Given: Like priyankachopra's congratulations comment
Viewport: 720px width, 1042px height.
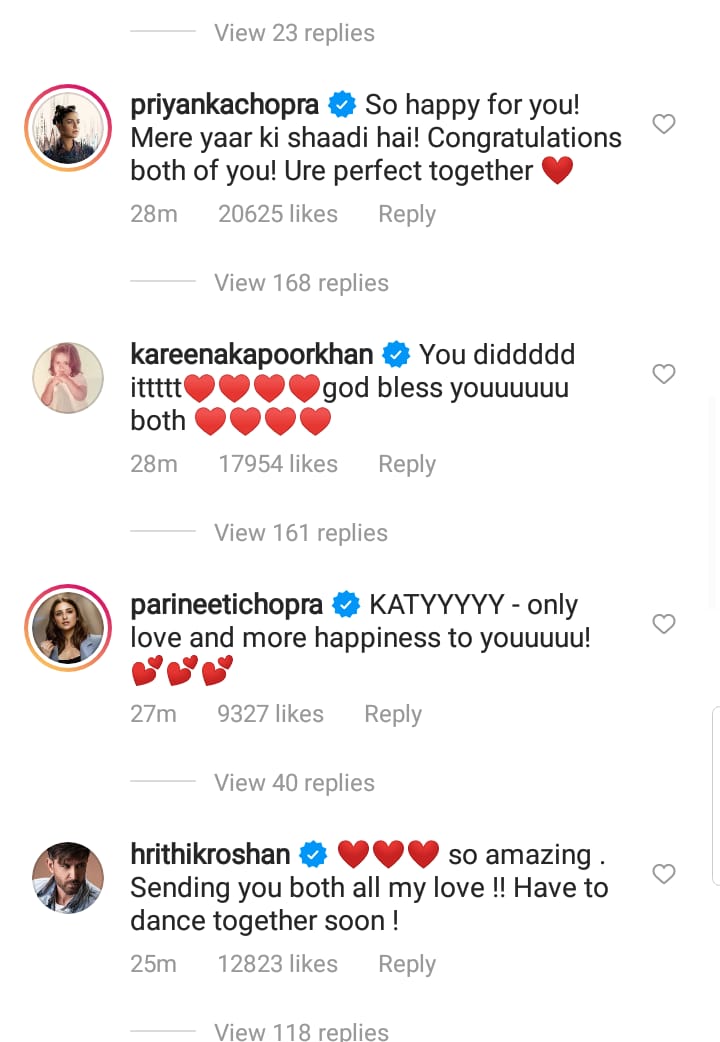Looking at the screenshot, I should (x=663, y=123).
